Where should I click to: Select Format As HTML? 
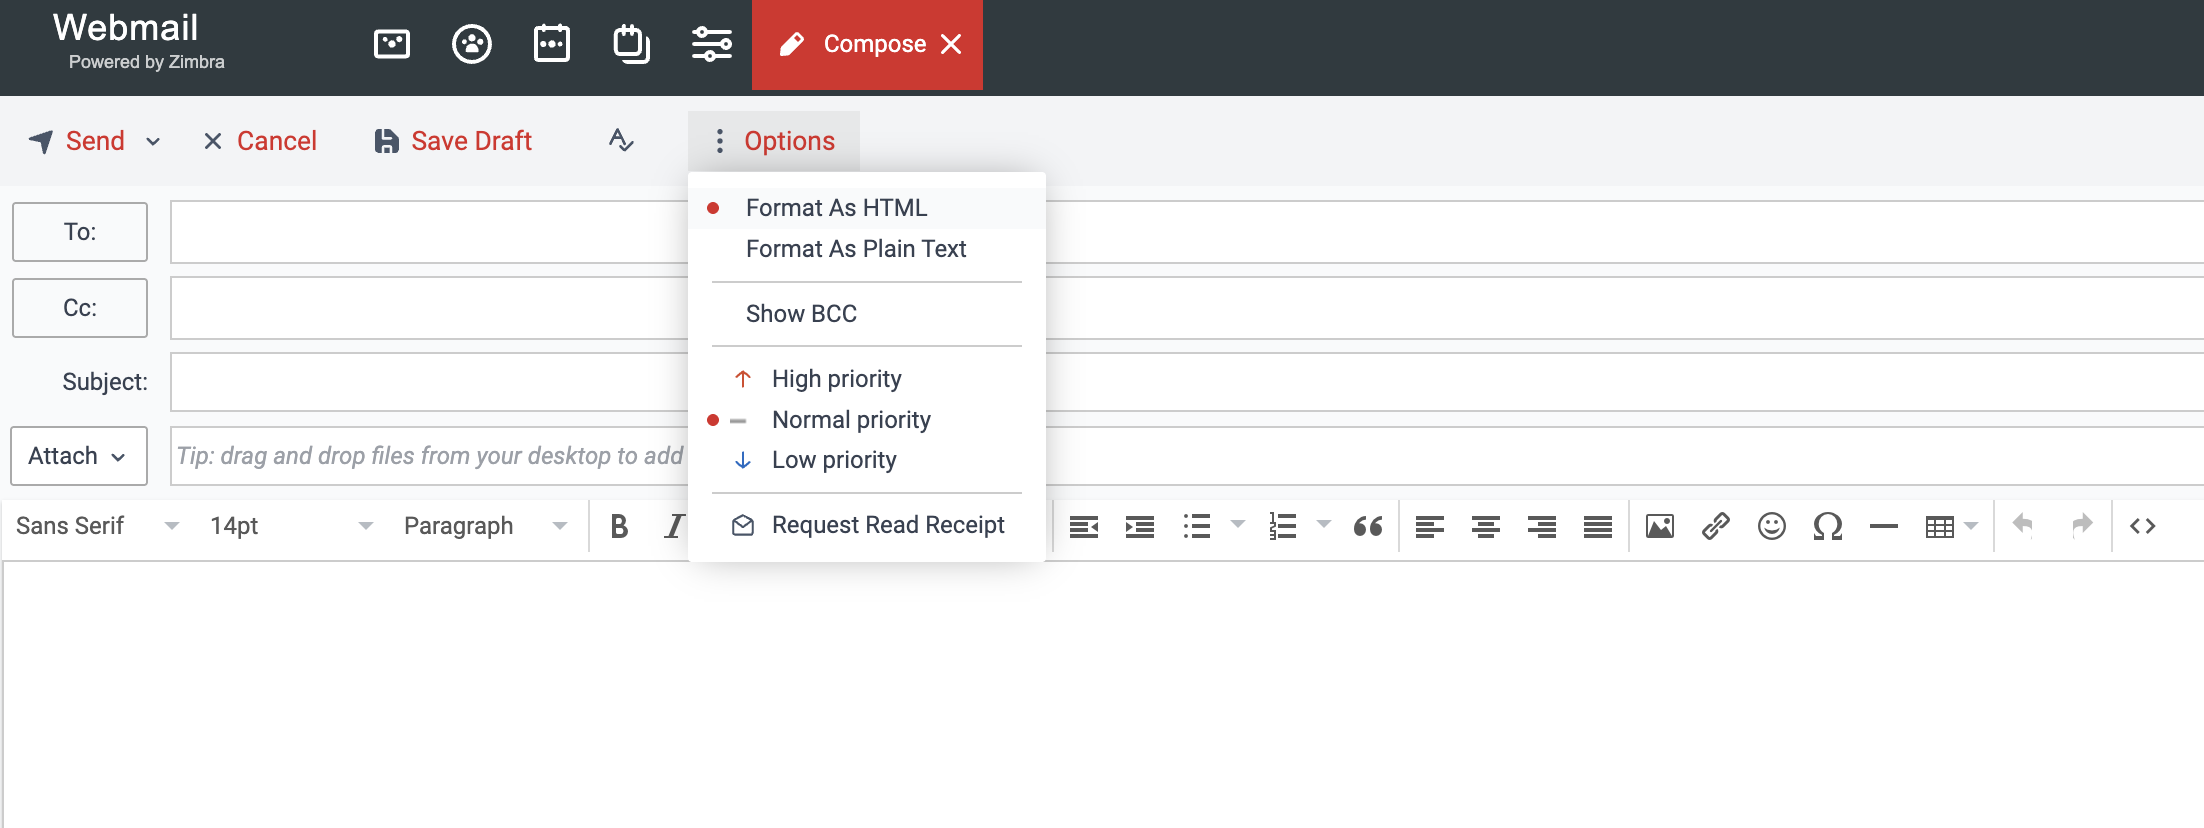click(867, 208)
